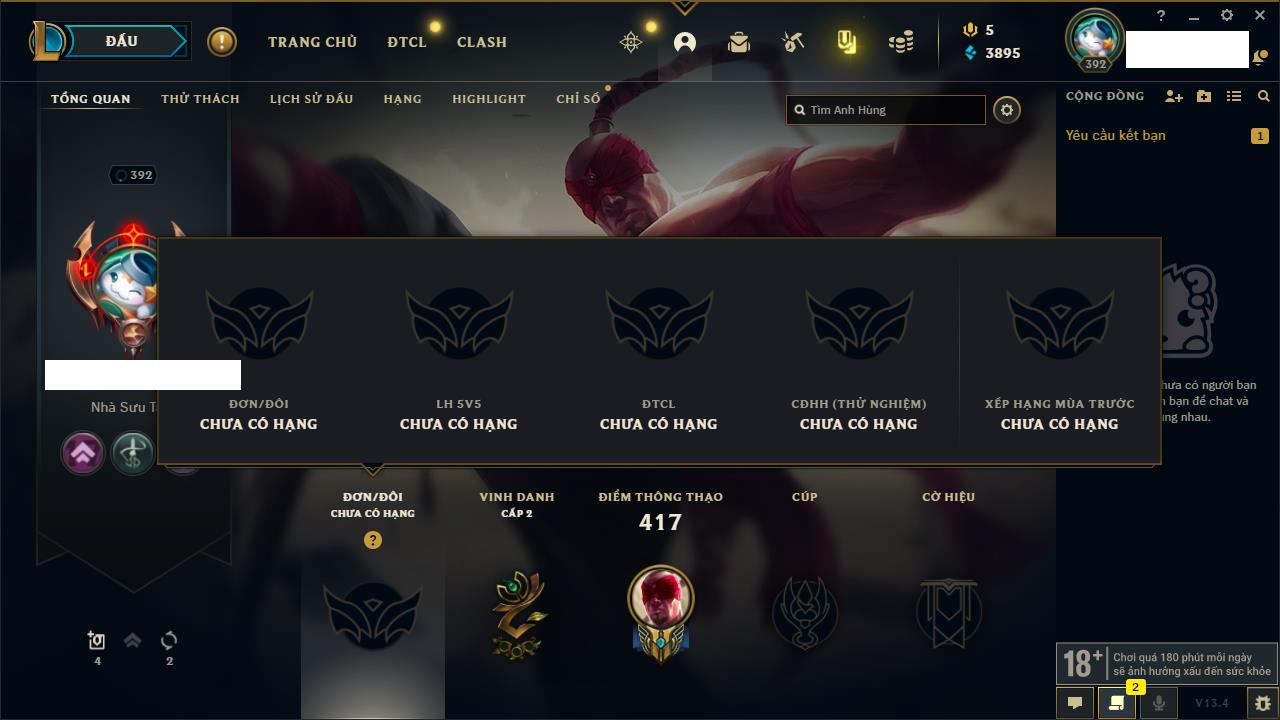Open the Clash crosshair icon in the top bar

tap(631, 42)
